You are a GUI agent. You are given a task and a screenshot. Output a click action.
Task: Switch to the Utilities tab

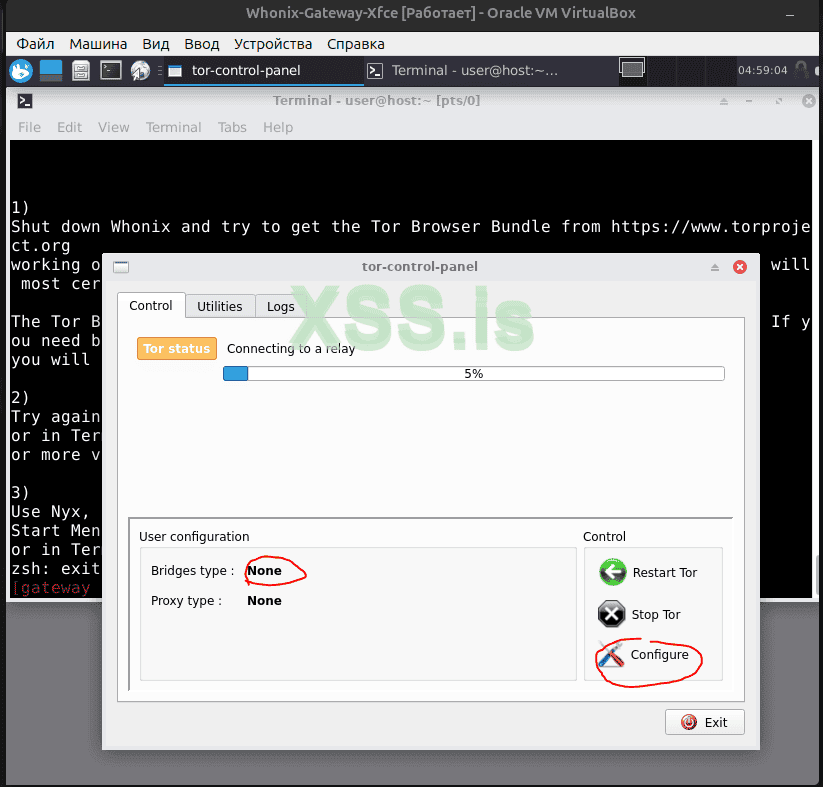[x=220, y=307]
